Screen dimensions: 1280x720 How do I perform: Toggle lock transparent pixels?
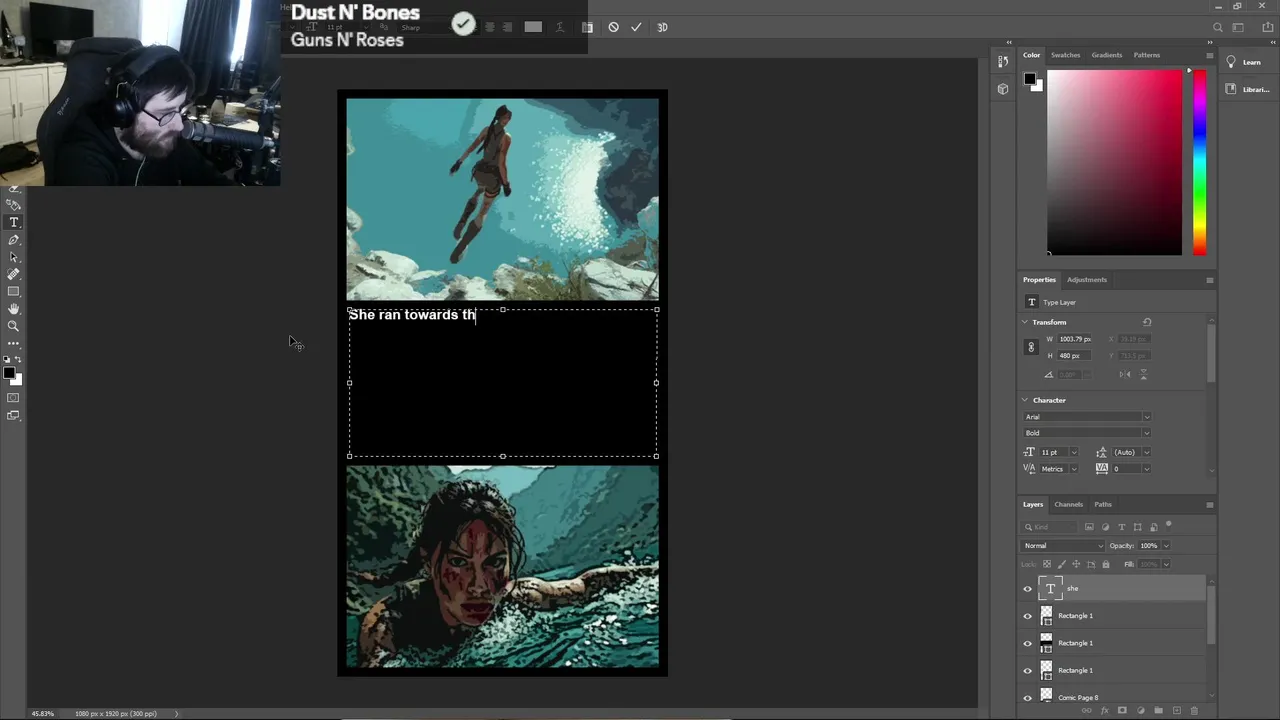point(1046,564)
